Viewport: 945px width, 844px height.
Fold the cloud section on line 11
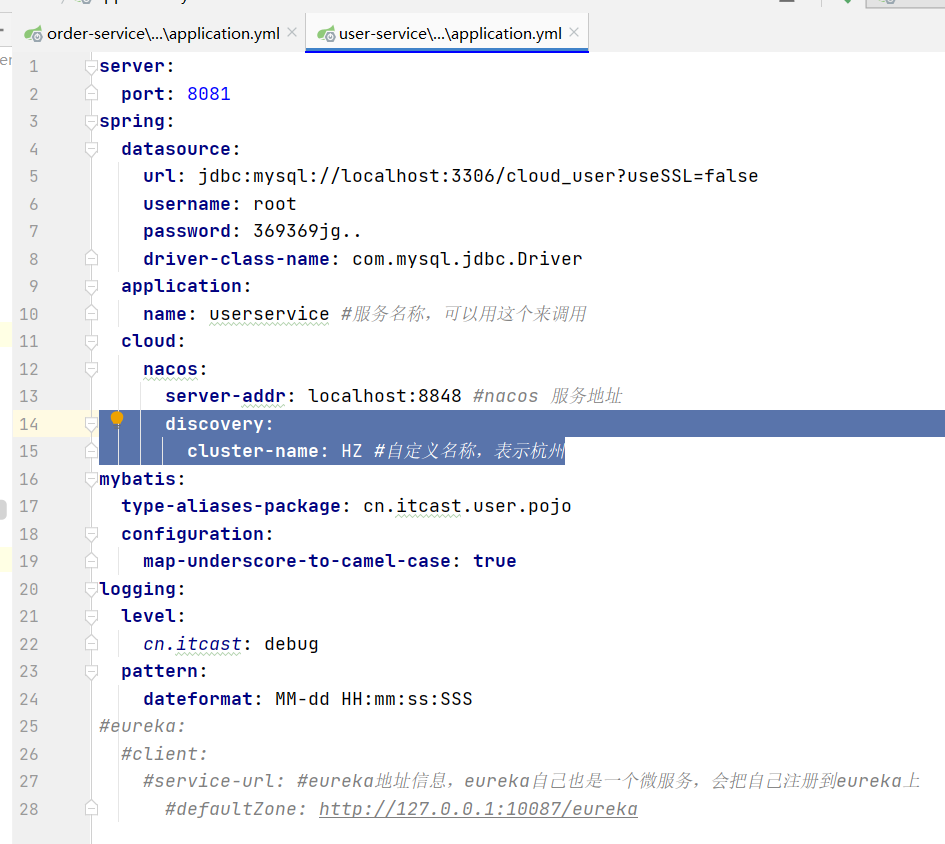91,342
